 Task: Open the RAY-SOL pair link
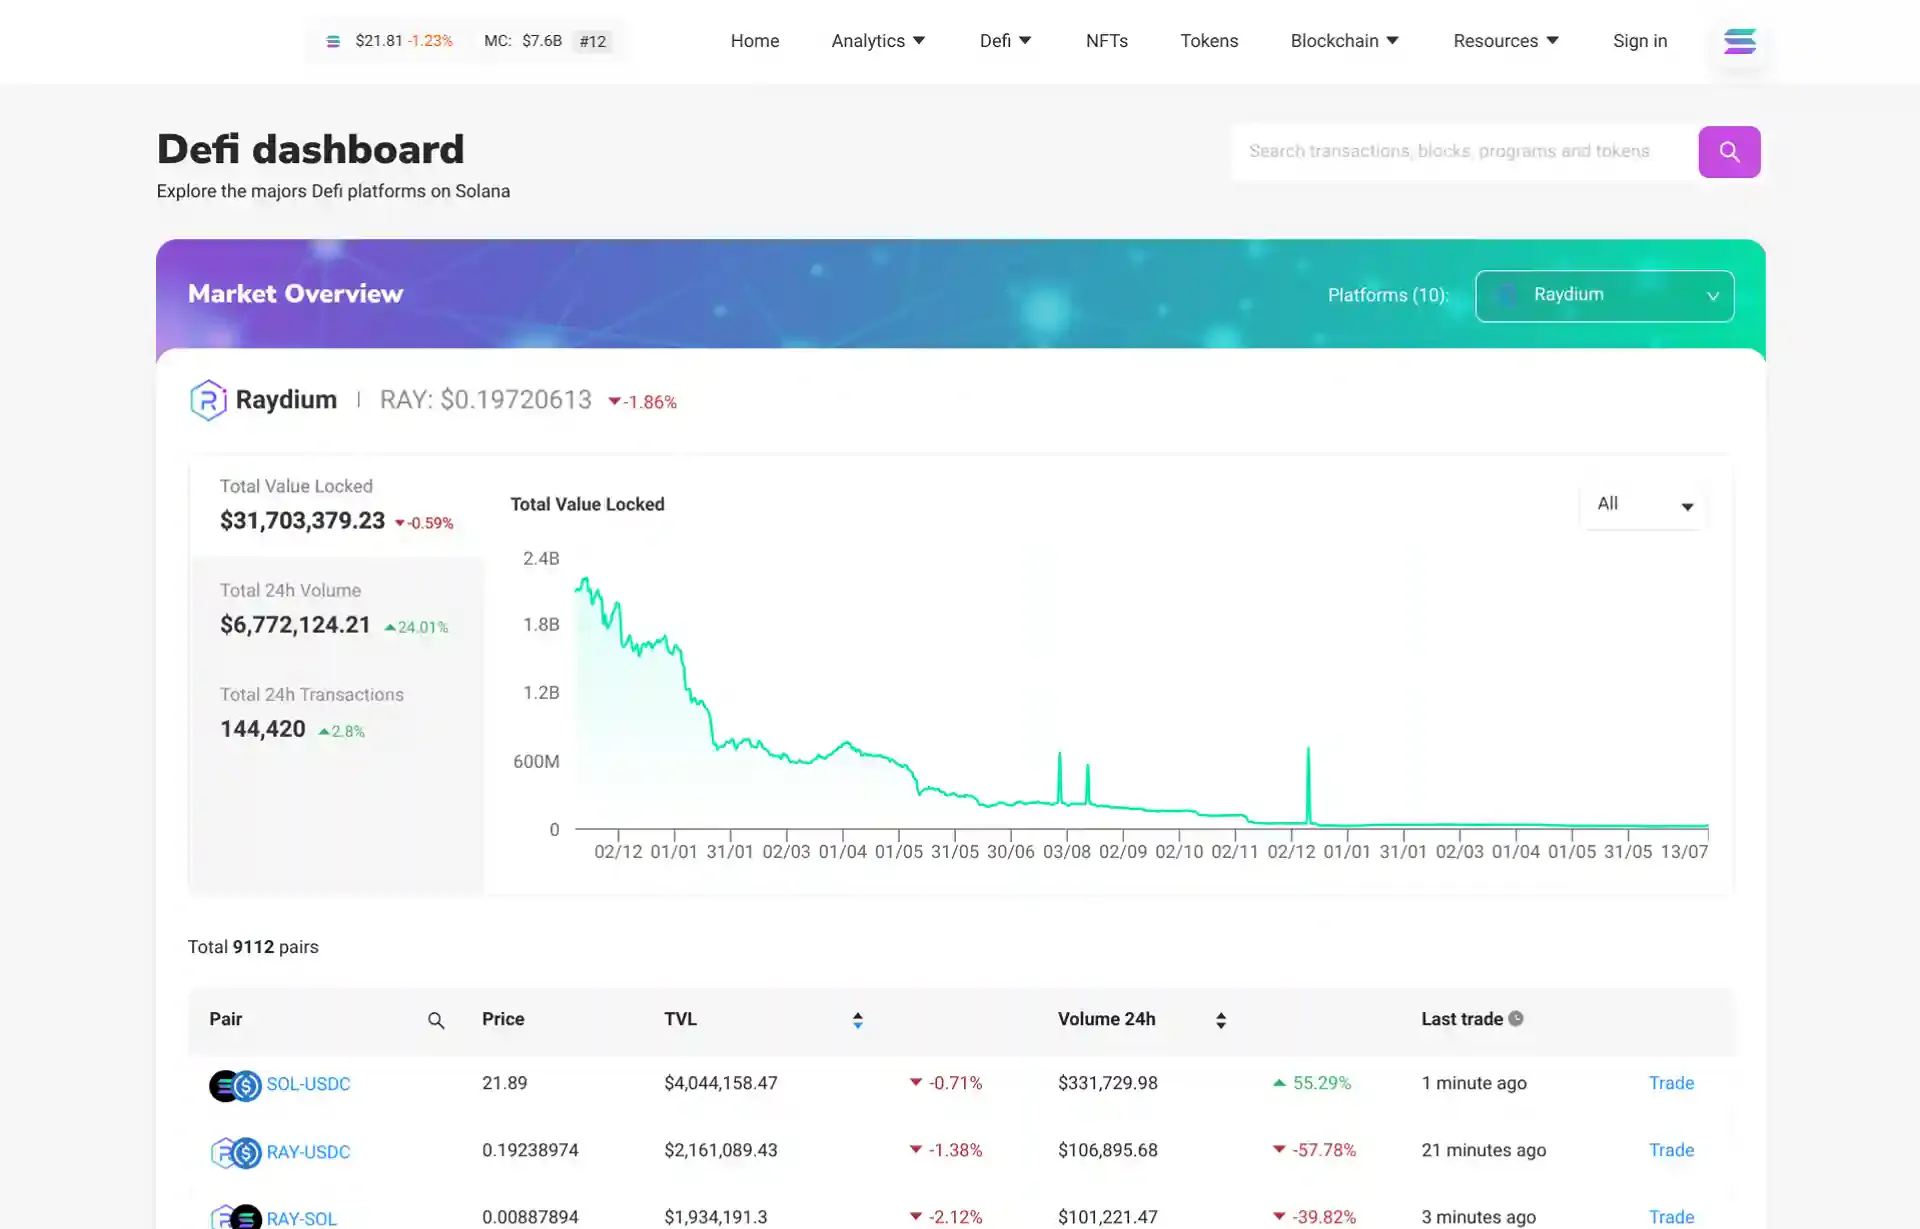301,1219
